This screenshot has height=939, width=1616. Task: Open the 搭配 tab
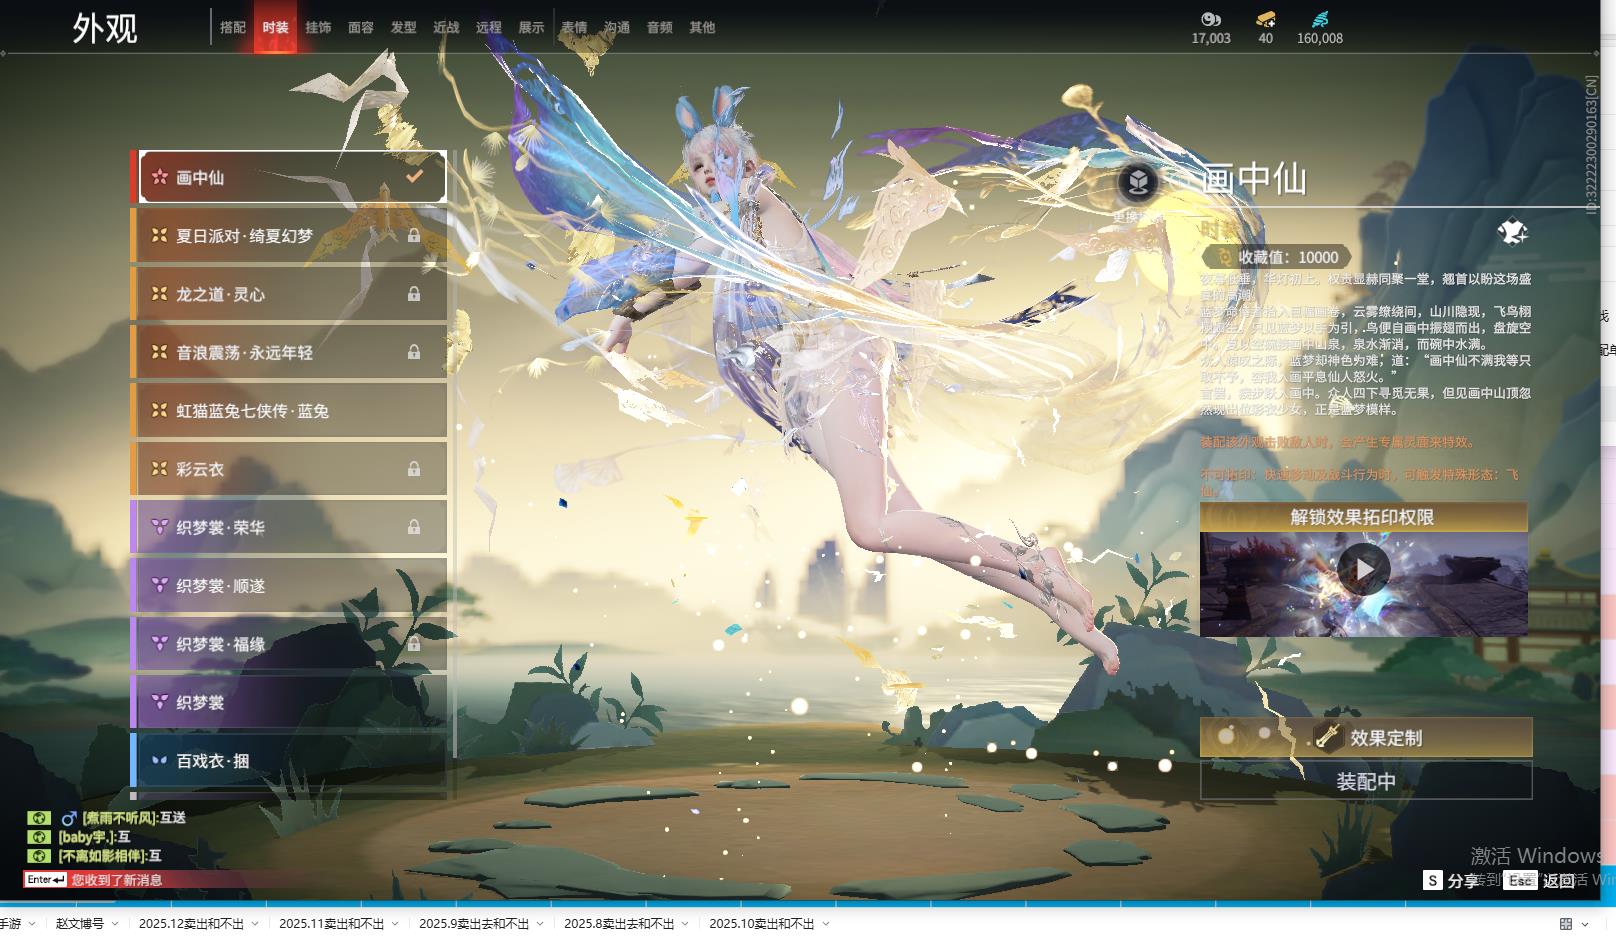tap(233, 28)
